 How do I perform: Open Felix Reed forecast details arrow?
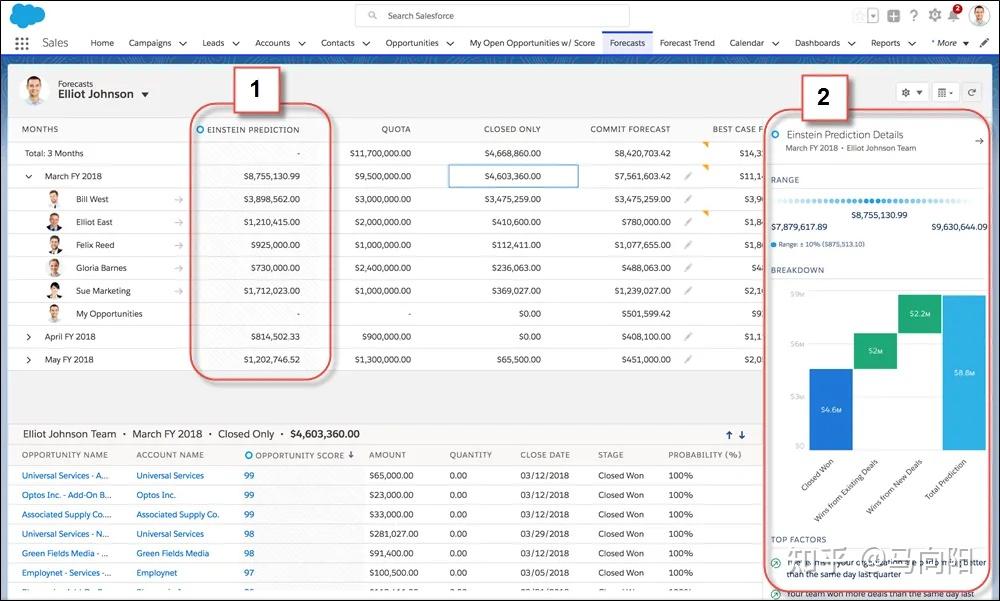179,246
